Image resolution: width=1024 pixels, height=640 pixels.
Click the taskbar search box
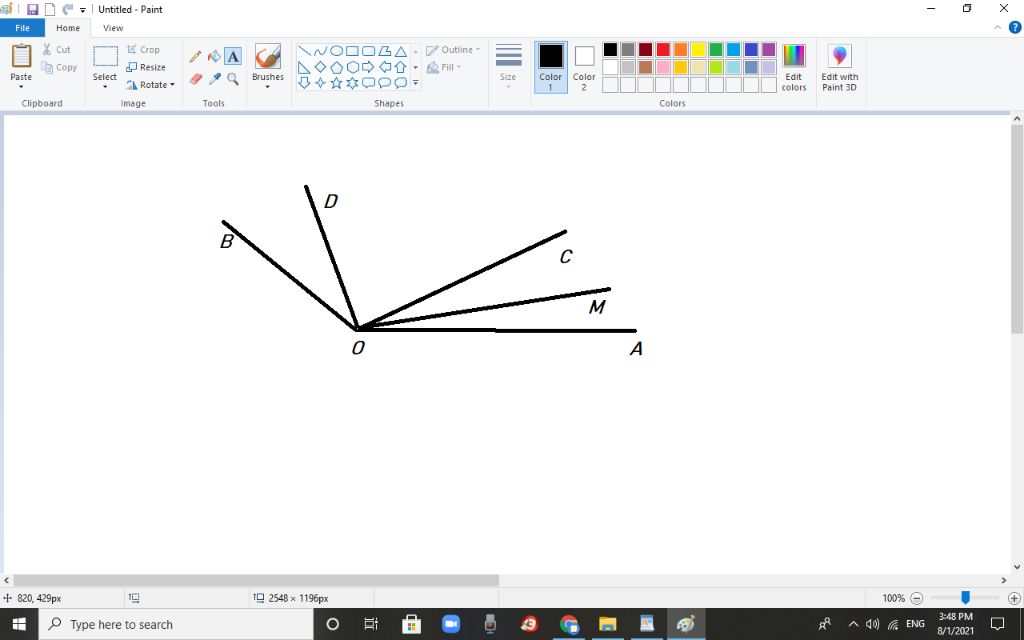176,624
